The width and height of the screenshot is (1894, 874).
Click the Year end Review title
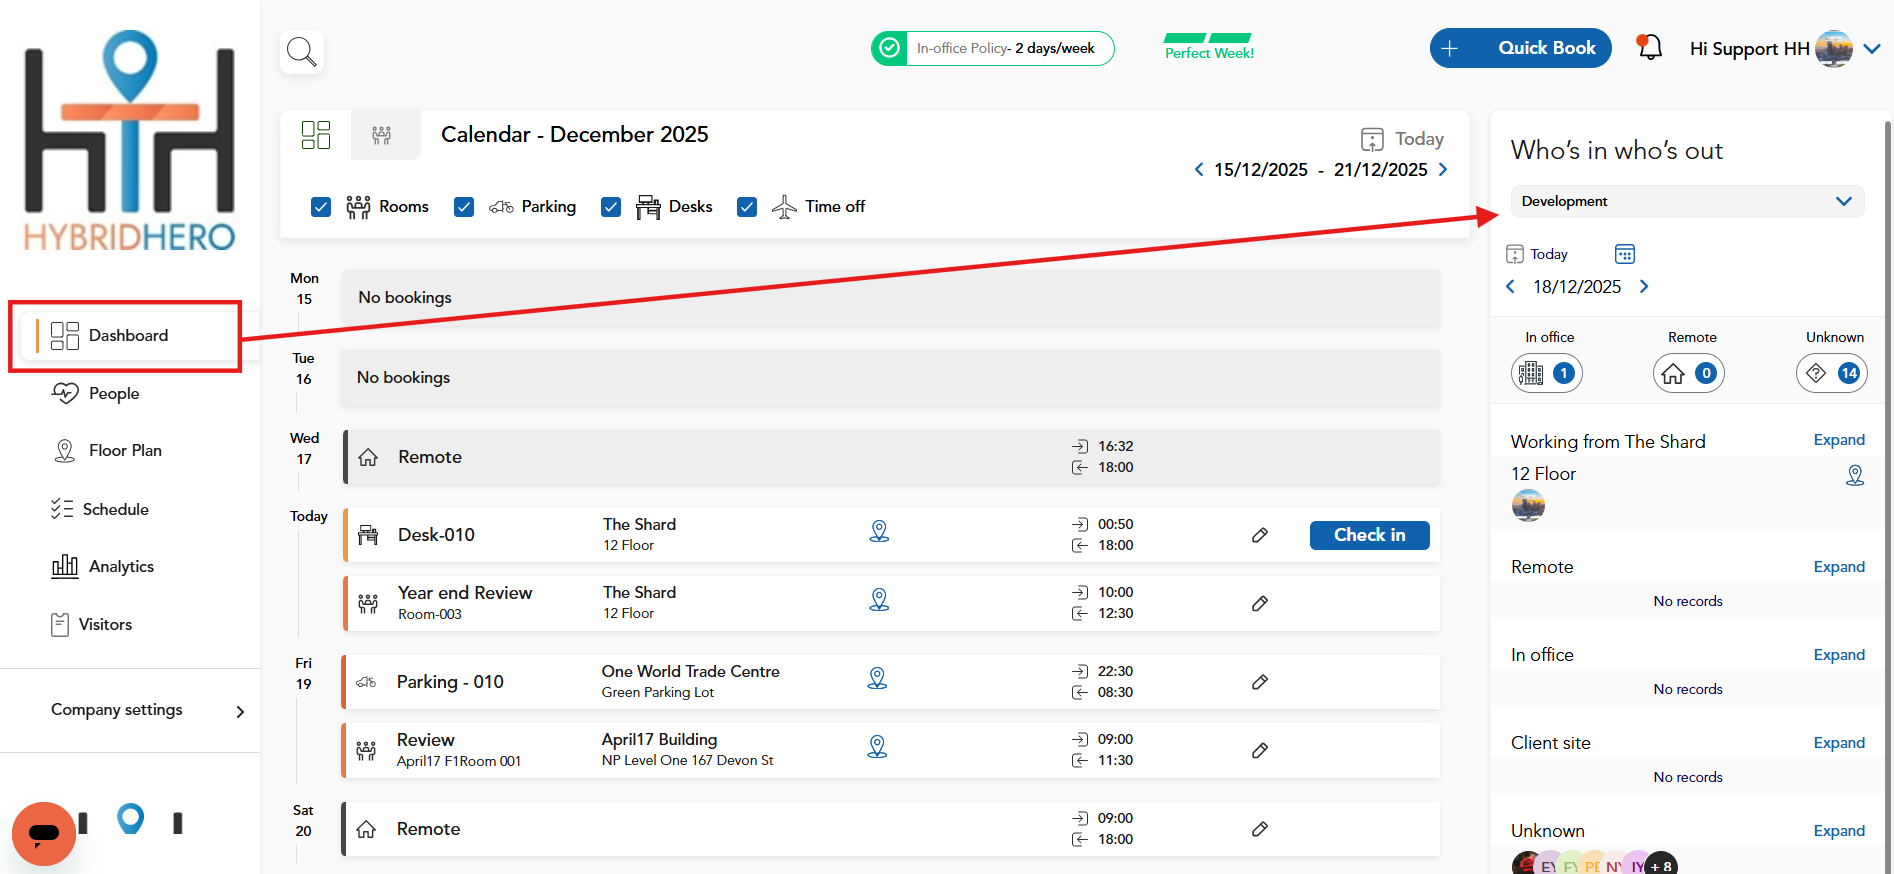(x=465, y=593)
